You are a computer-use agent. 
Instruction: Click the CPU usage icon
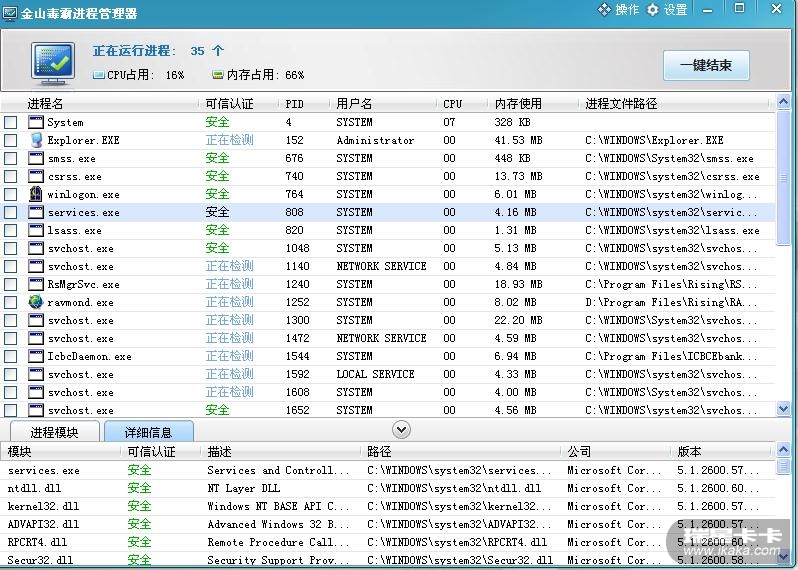coord(99,75)
